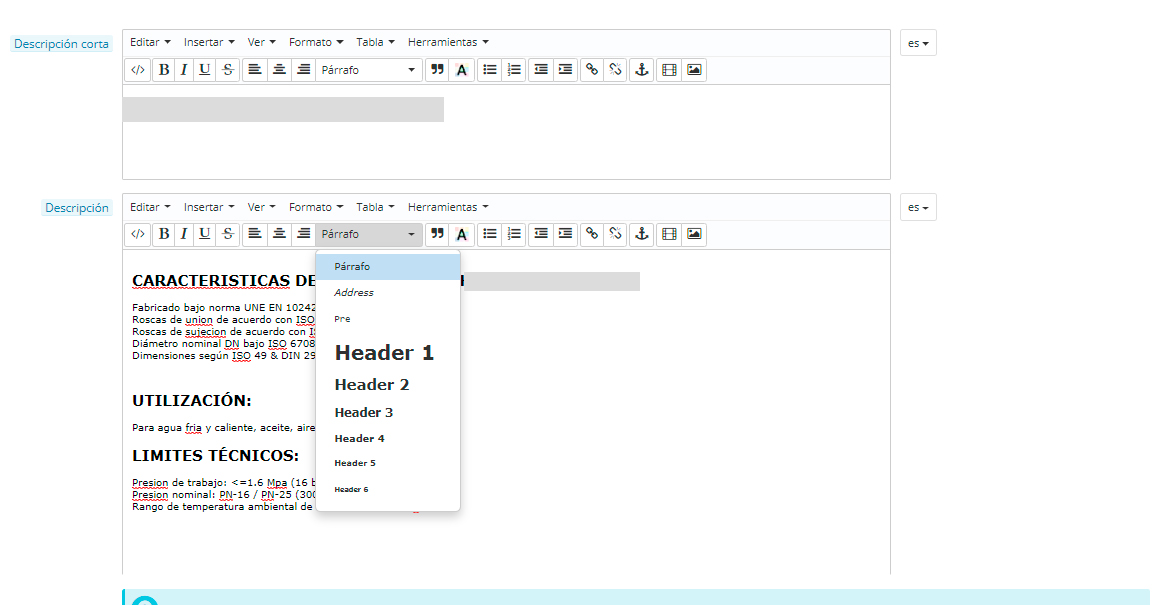Toggle bold in Descripción corta editor

164,70
